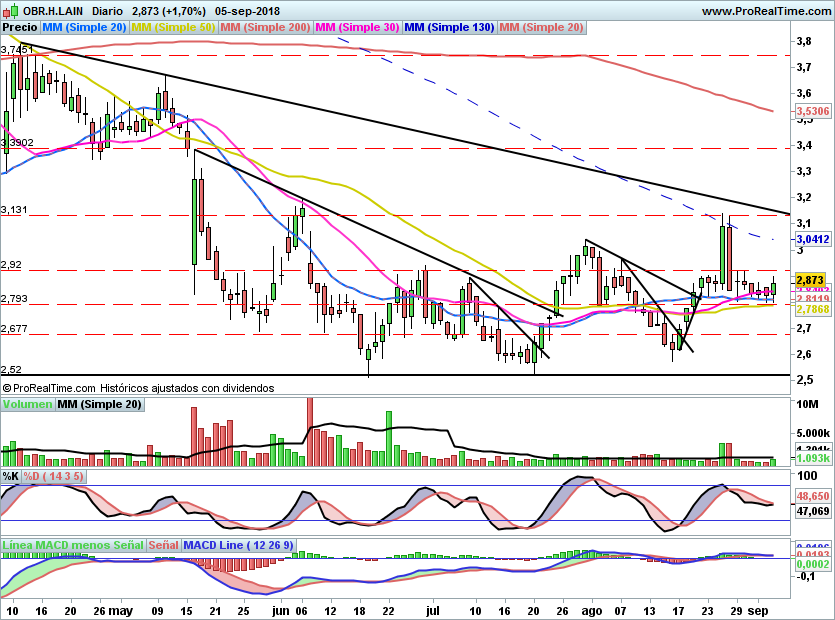835x620 pixels.
Task: Select the yellow MM (Simple 50) legend
Action: 174,27
